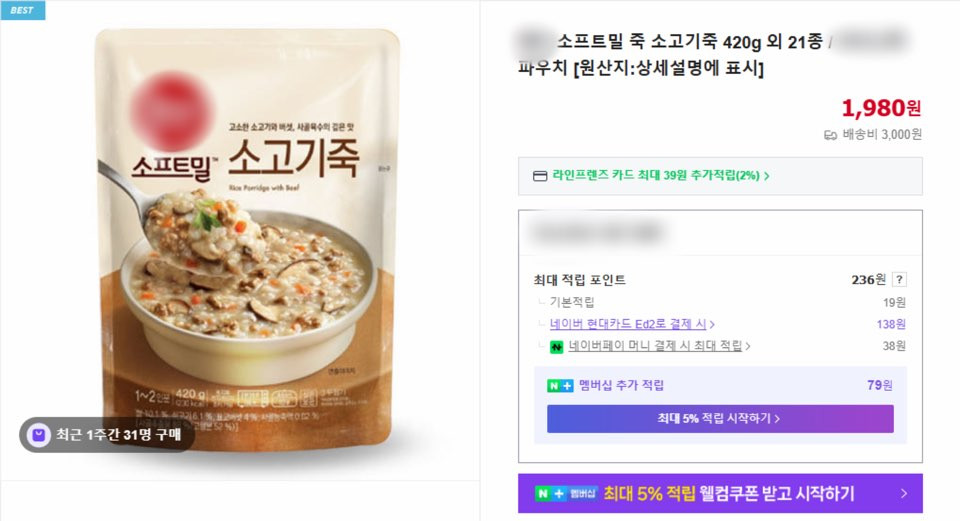
Task: Expand the chevron after the 현대카드 Ed2 link
Action: [x=712, y=324]
